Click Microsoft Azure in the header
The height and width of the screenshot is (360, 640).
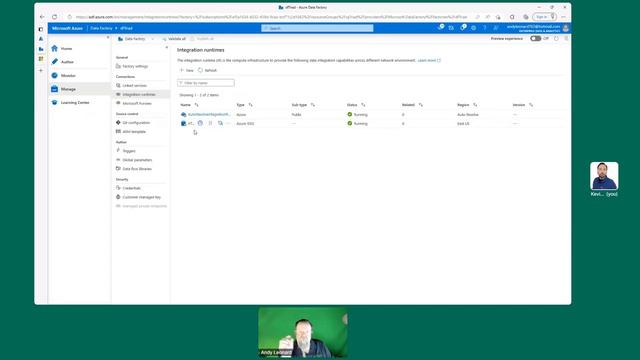[x=67, y=28]
